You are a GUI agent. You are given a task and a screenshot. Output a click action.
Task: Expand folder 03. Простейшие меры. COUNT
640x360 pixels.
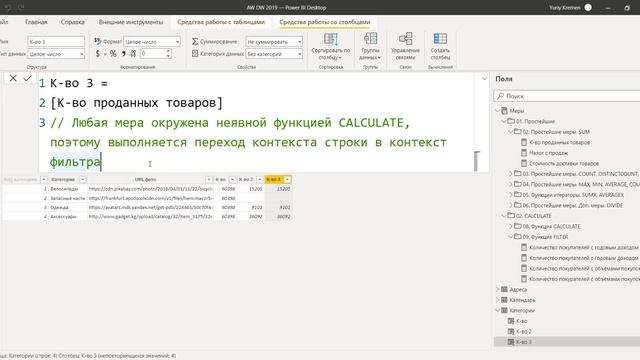511,174
